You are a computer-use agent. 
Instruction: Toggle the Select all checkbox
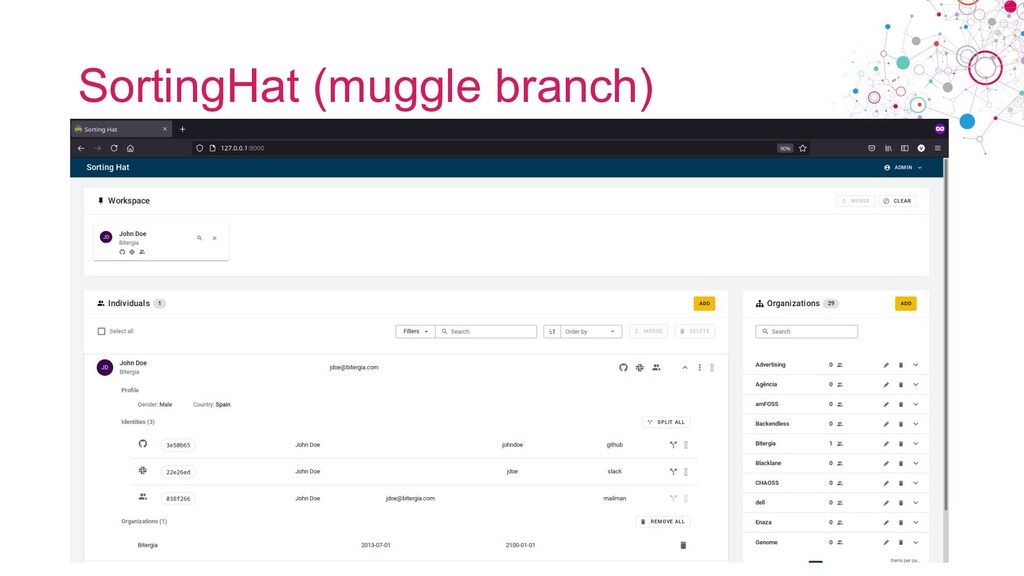101,331
